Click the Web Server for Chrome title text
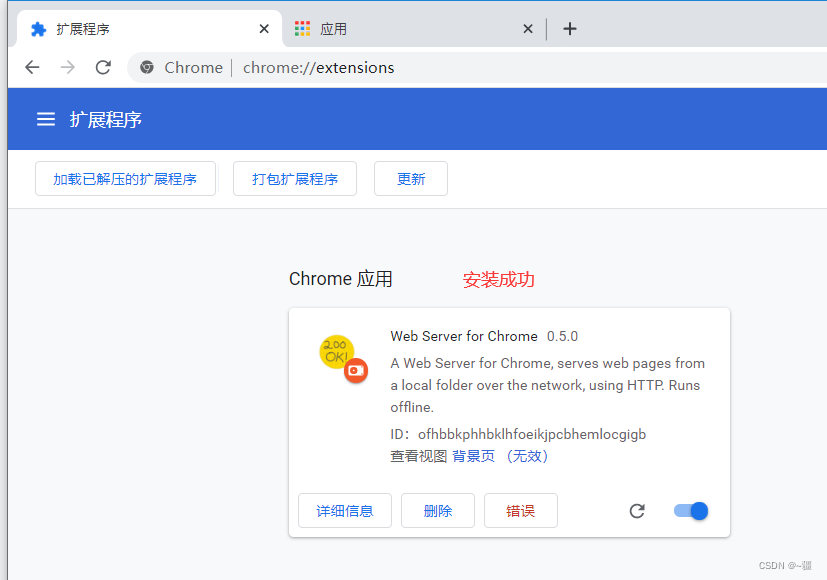 [464, 336]
